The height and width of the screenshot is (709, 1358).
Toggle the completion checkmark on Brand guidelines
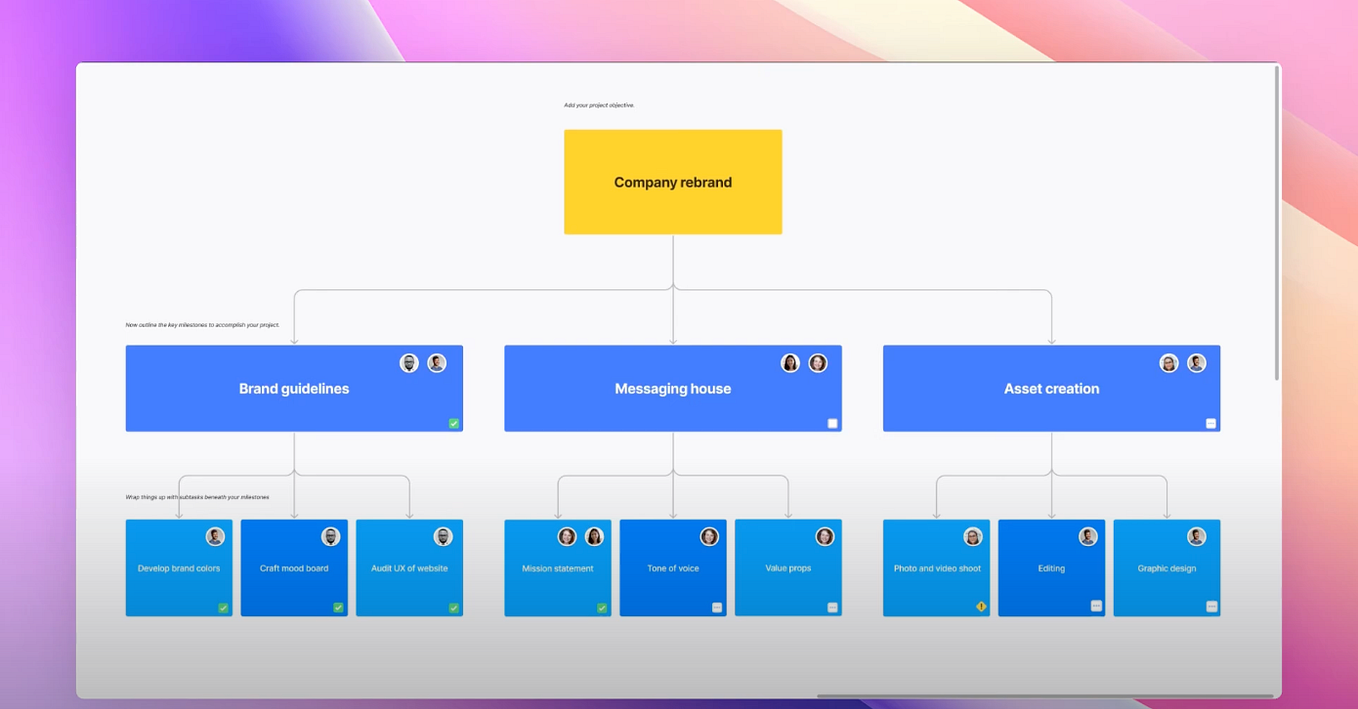(x=453, y=423)
